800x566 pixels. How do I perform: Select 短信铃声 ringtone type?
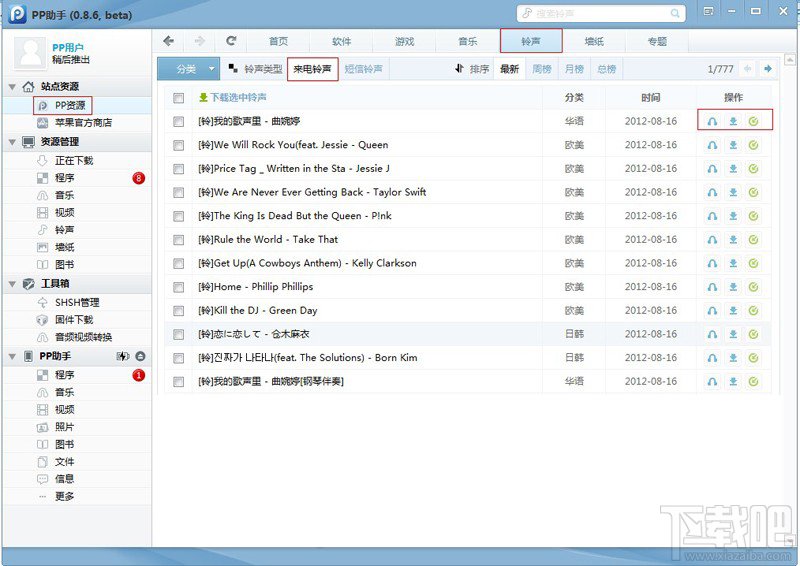tap(363, 69)
